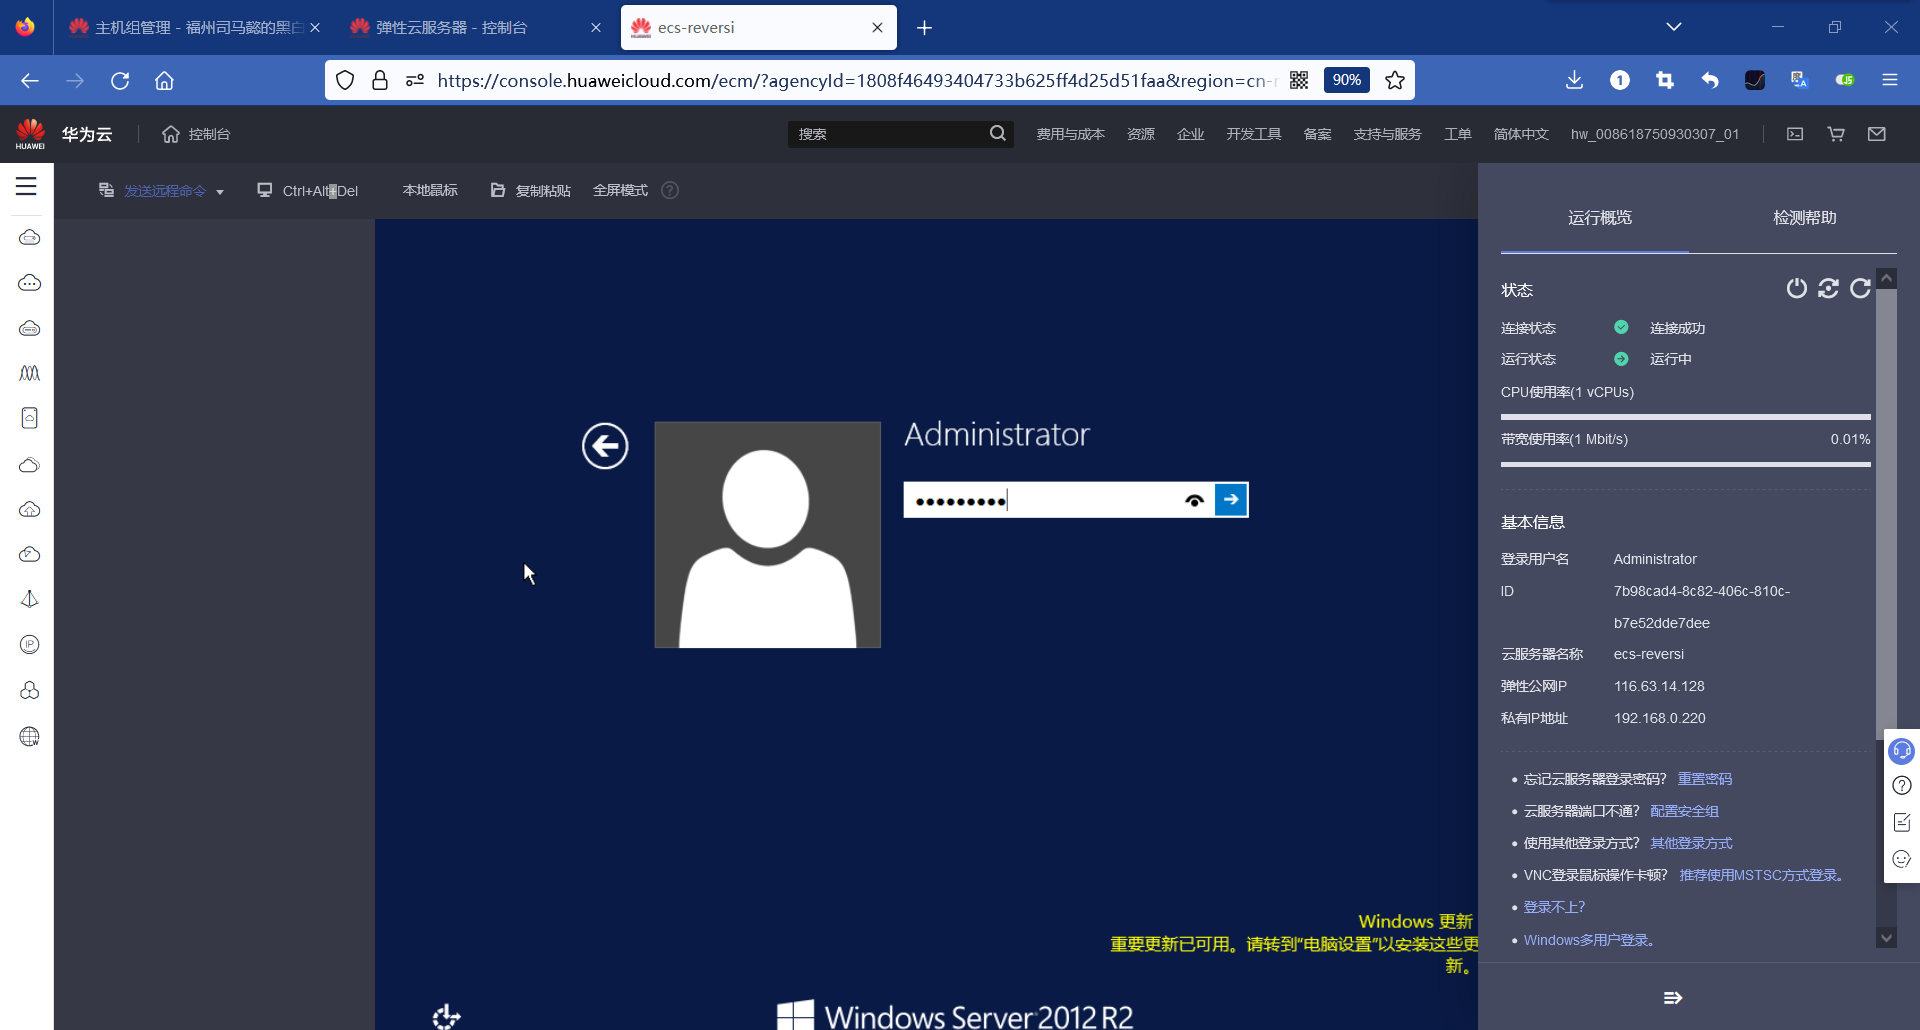1920x1030 pixels.
Task: Collapse the right panel with arrow icon
Action: point(1673,998)
